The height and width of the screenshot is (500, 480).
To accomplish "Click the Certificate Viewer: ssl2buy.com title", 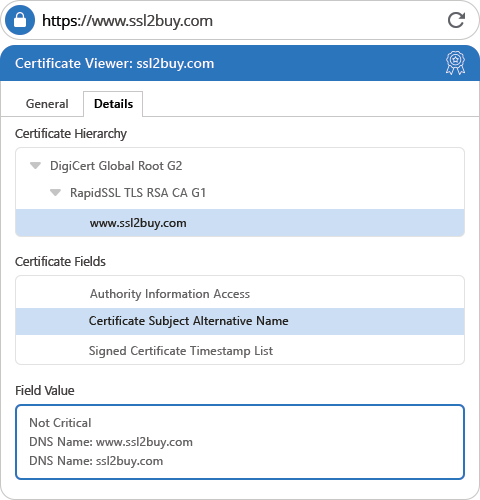I will (x=115, y=63).
